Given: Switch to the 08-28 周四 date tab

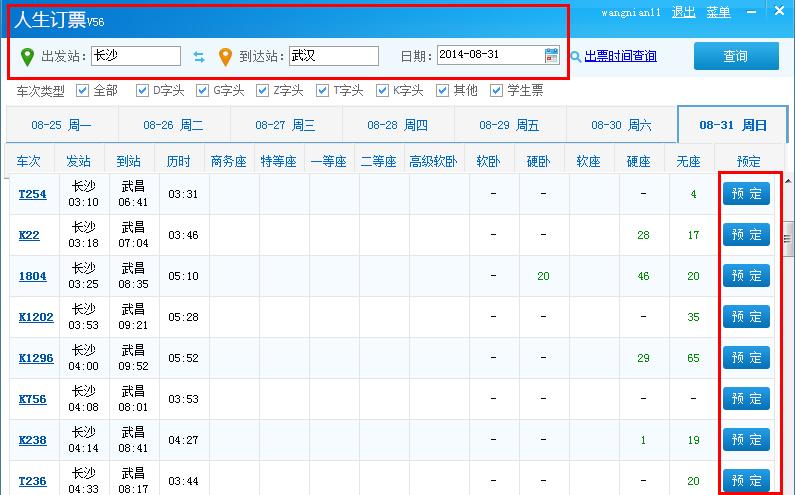Looking at the screenshot, I should pyautogui.click(x=397, y=126).
